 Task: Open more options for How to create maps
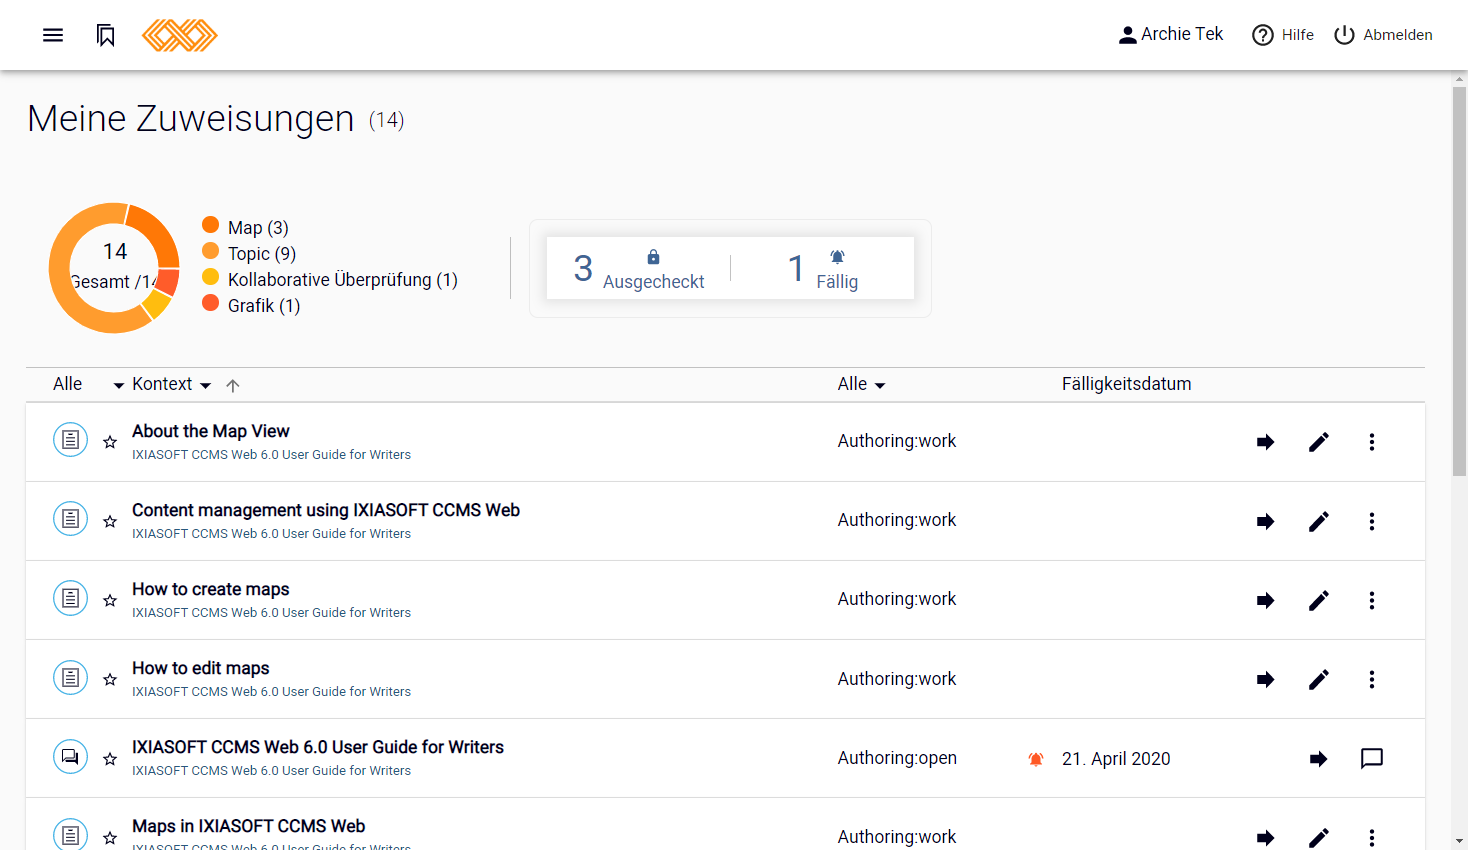[x=1372, y=600]
